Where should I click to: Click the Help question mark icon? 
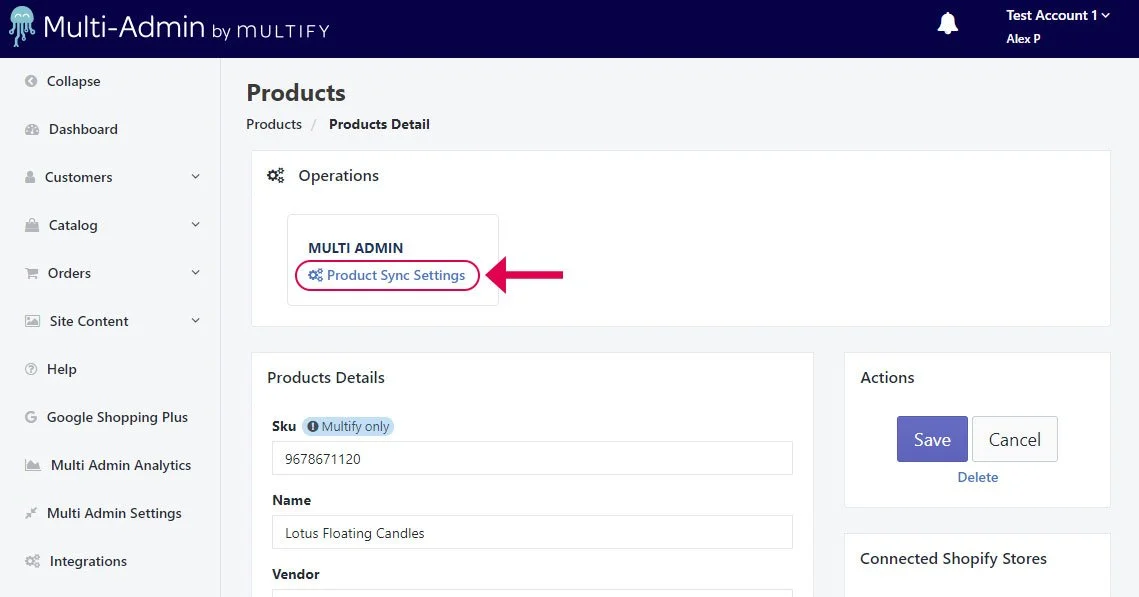[31, 369]
